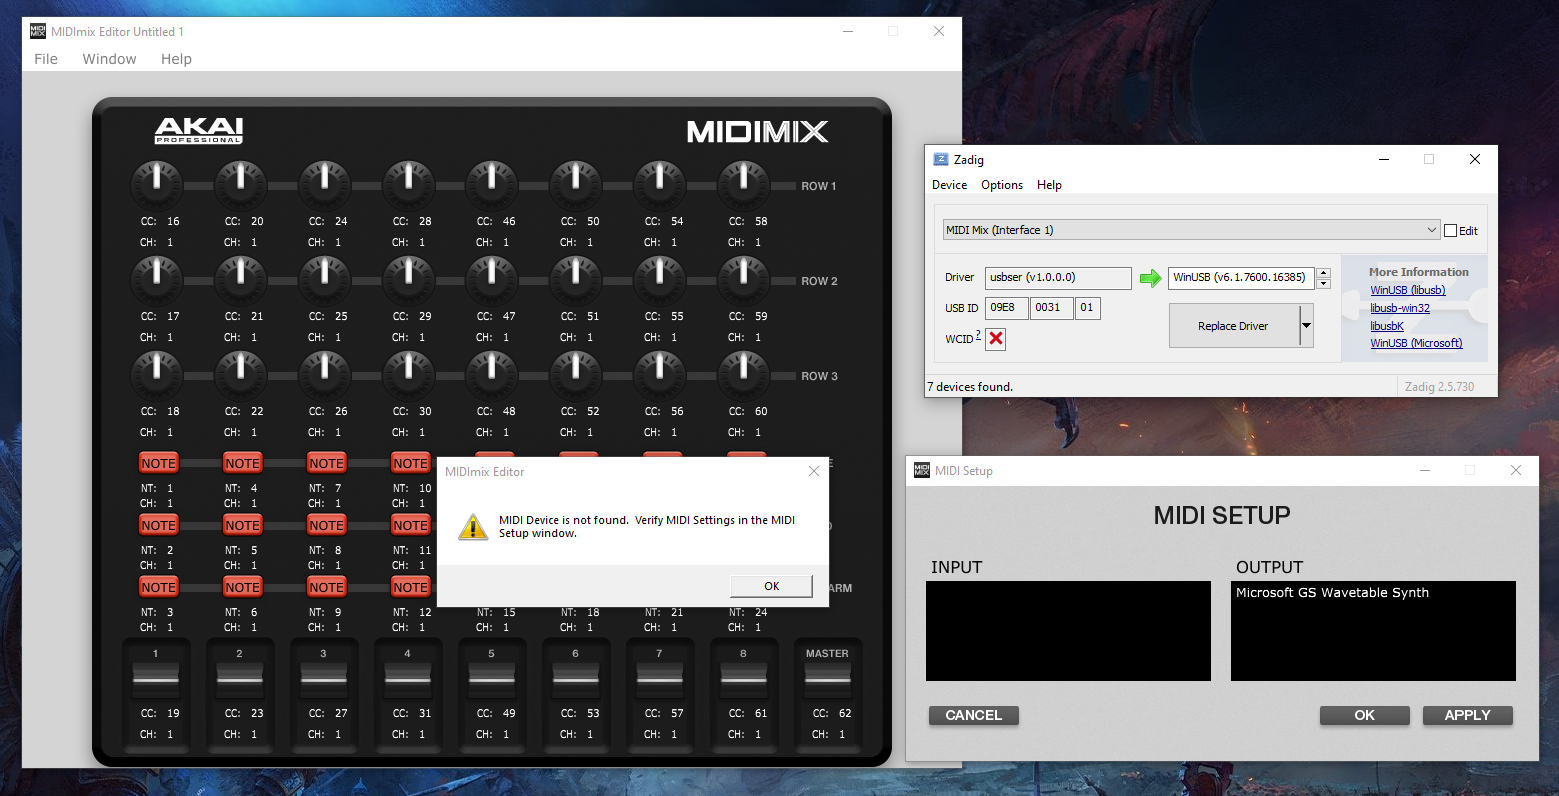This screenshot has width=1559, height=796.
Task: Click the green arrow between driver fields
Action: tap(1150, 278)
